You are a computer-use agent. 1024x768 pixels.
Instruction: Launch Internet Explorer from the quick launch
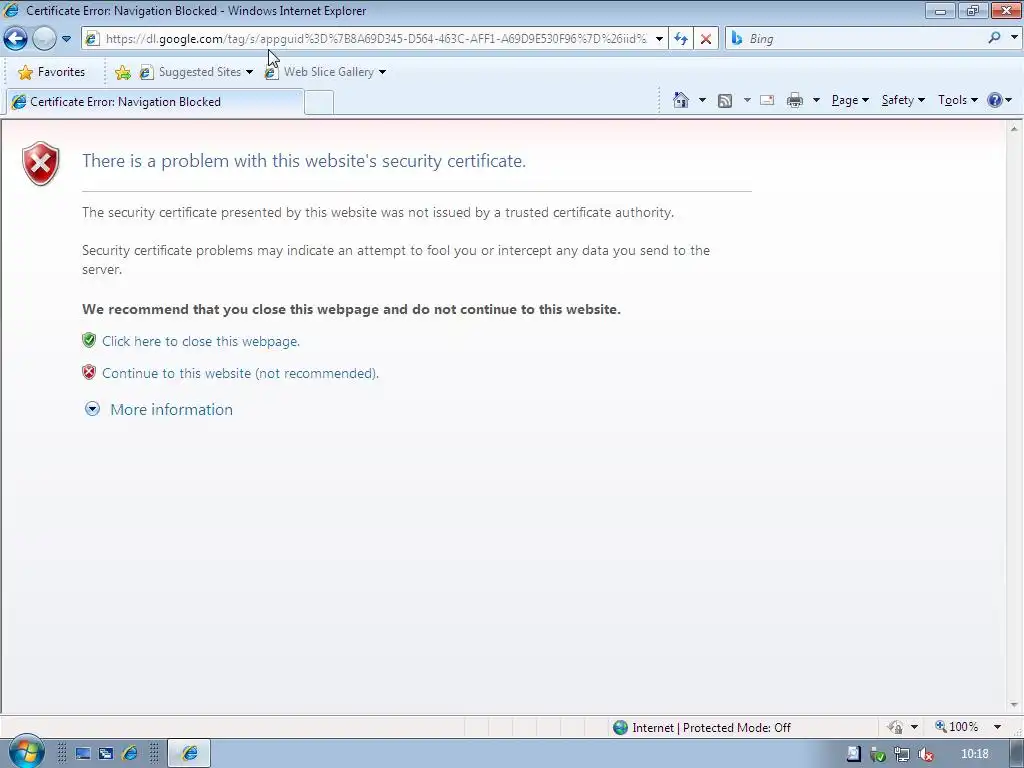130,754
